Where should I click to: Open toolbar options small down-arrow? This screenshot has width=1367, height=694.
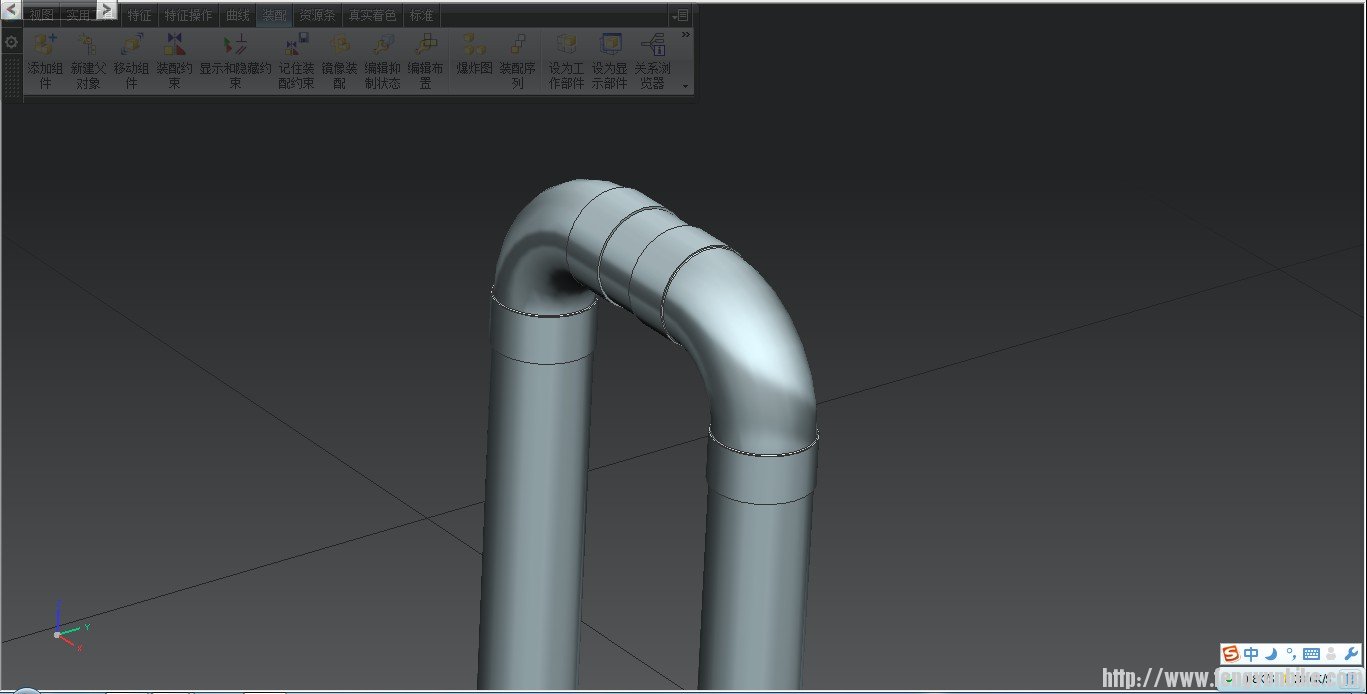[686, 87]
